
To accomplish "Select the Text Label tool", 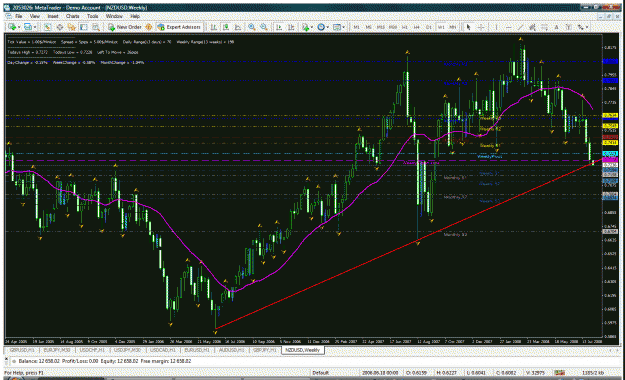I will coord(568,27).
